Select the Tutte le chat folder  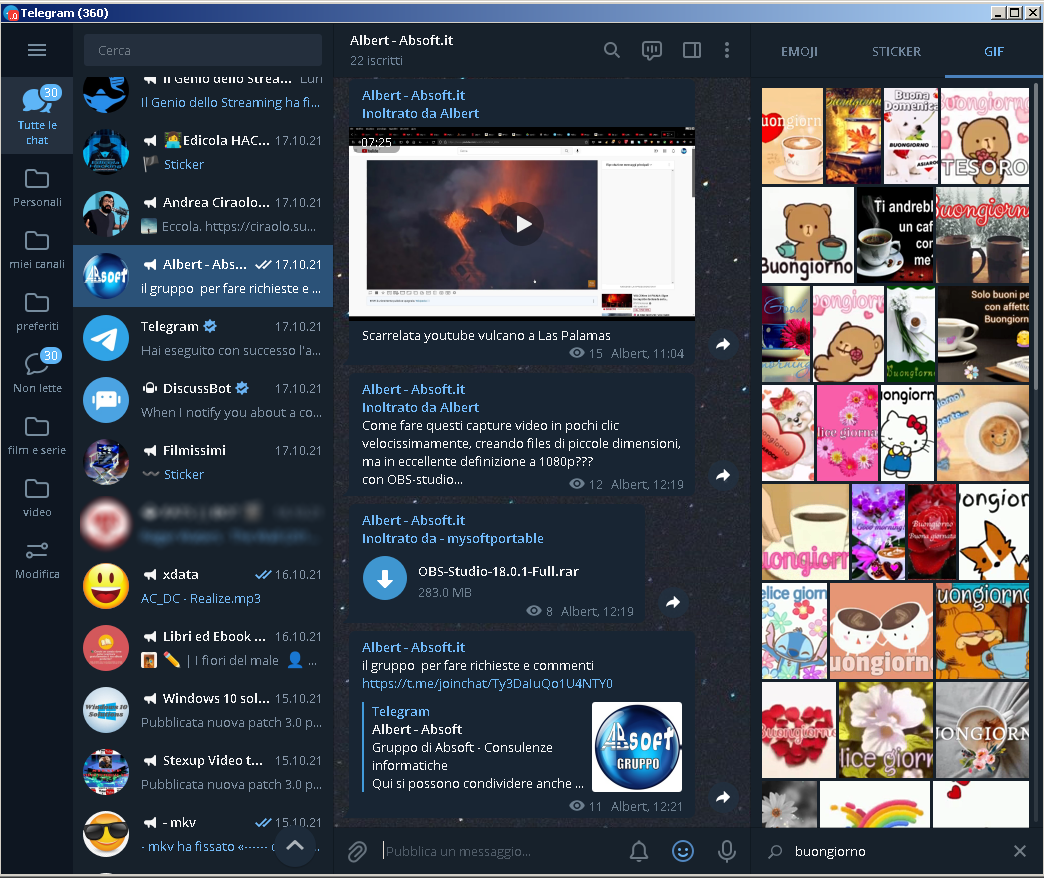(x=37, y=115)
